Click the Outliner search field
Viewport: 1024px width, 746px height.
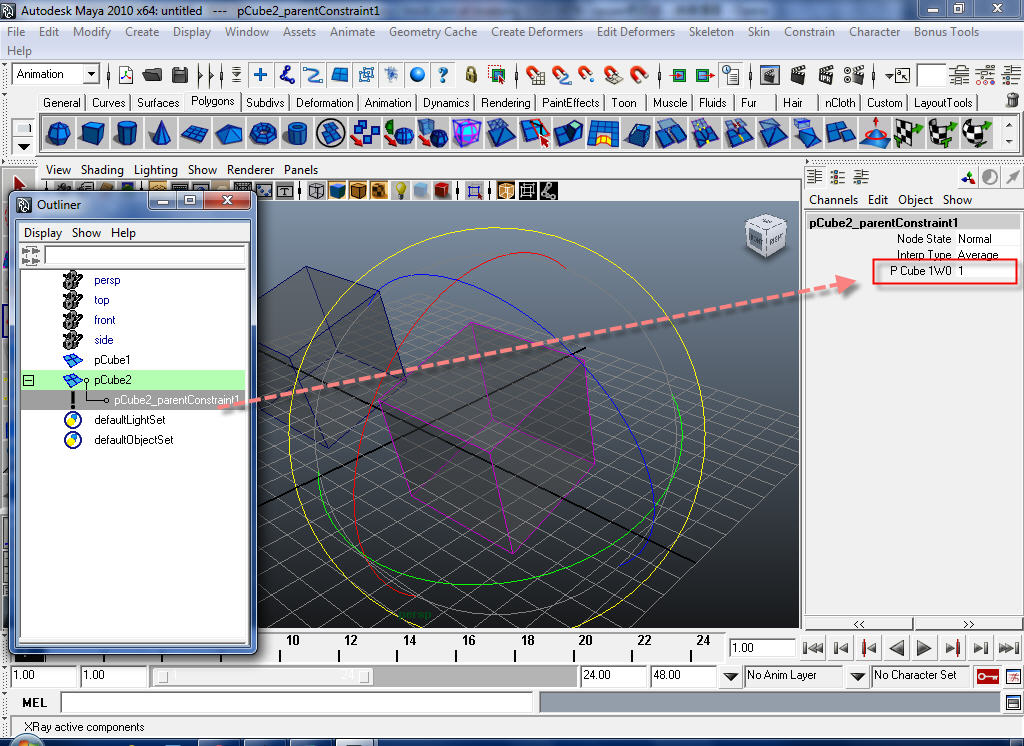145,255
